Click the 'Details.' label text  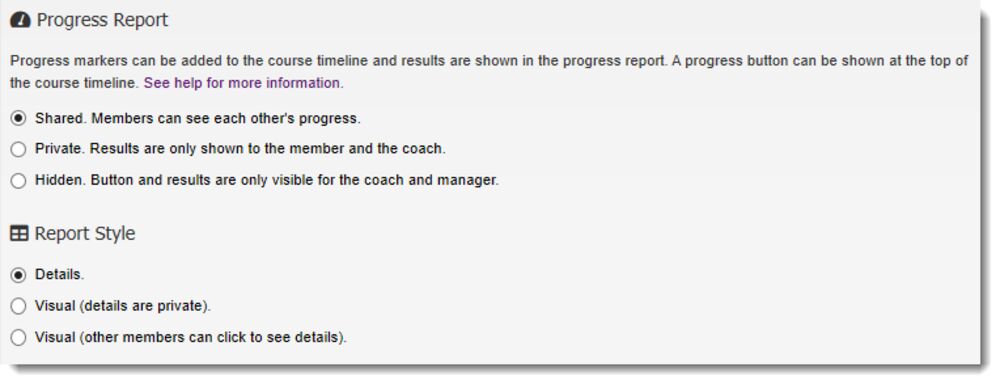59,274
